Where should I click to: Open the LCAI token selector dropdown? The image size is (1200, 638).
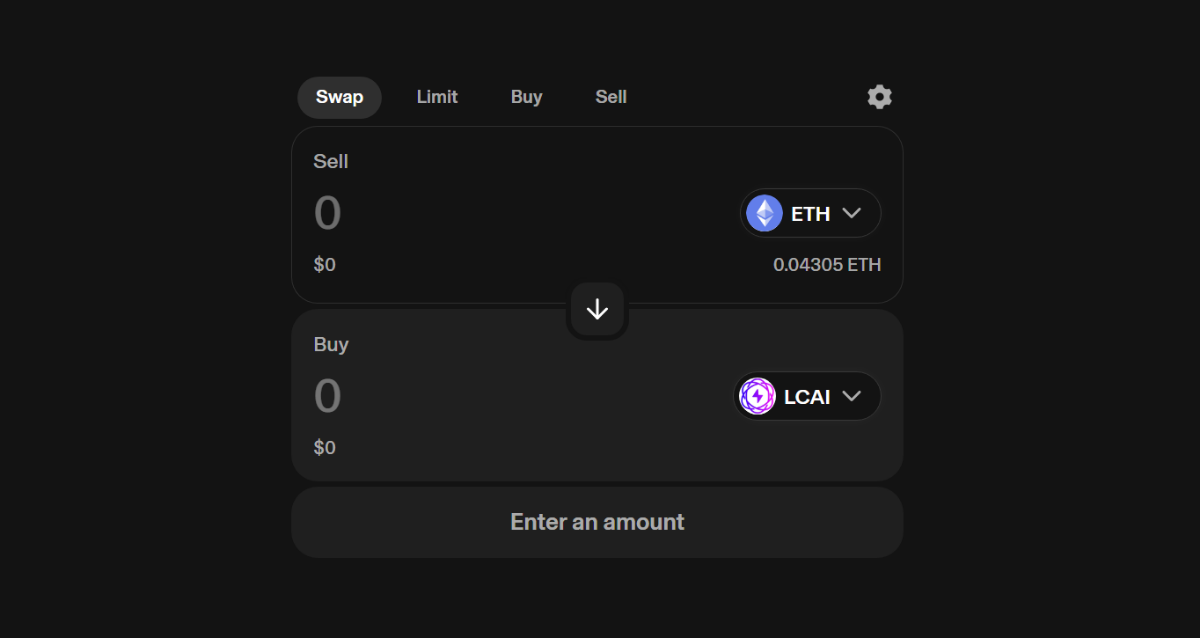(x=806, y=396)
